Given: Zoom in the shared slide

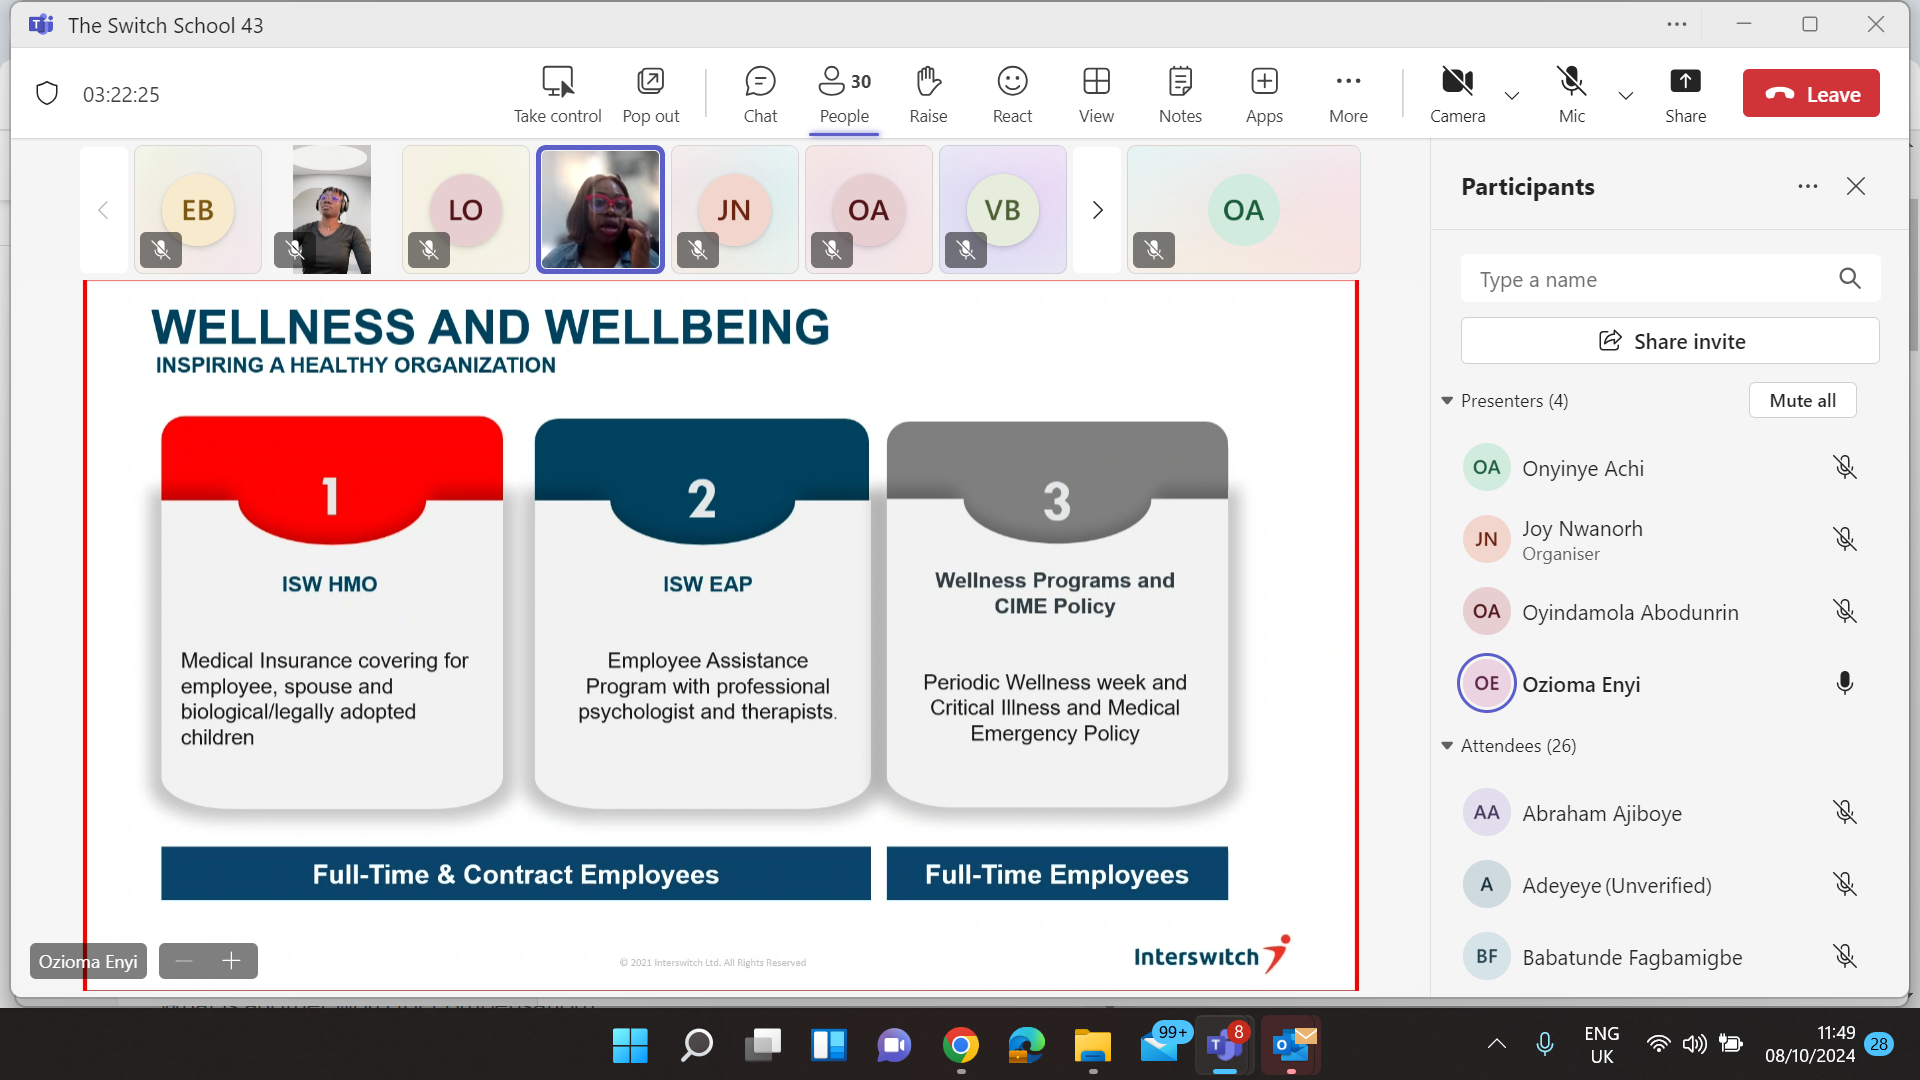Looking at the screenshot, I should tap(232, 961).
